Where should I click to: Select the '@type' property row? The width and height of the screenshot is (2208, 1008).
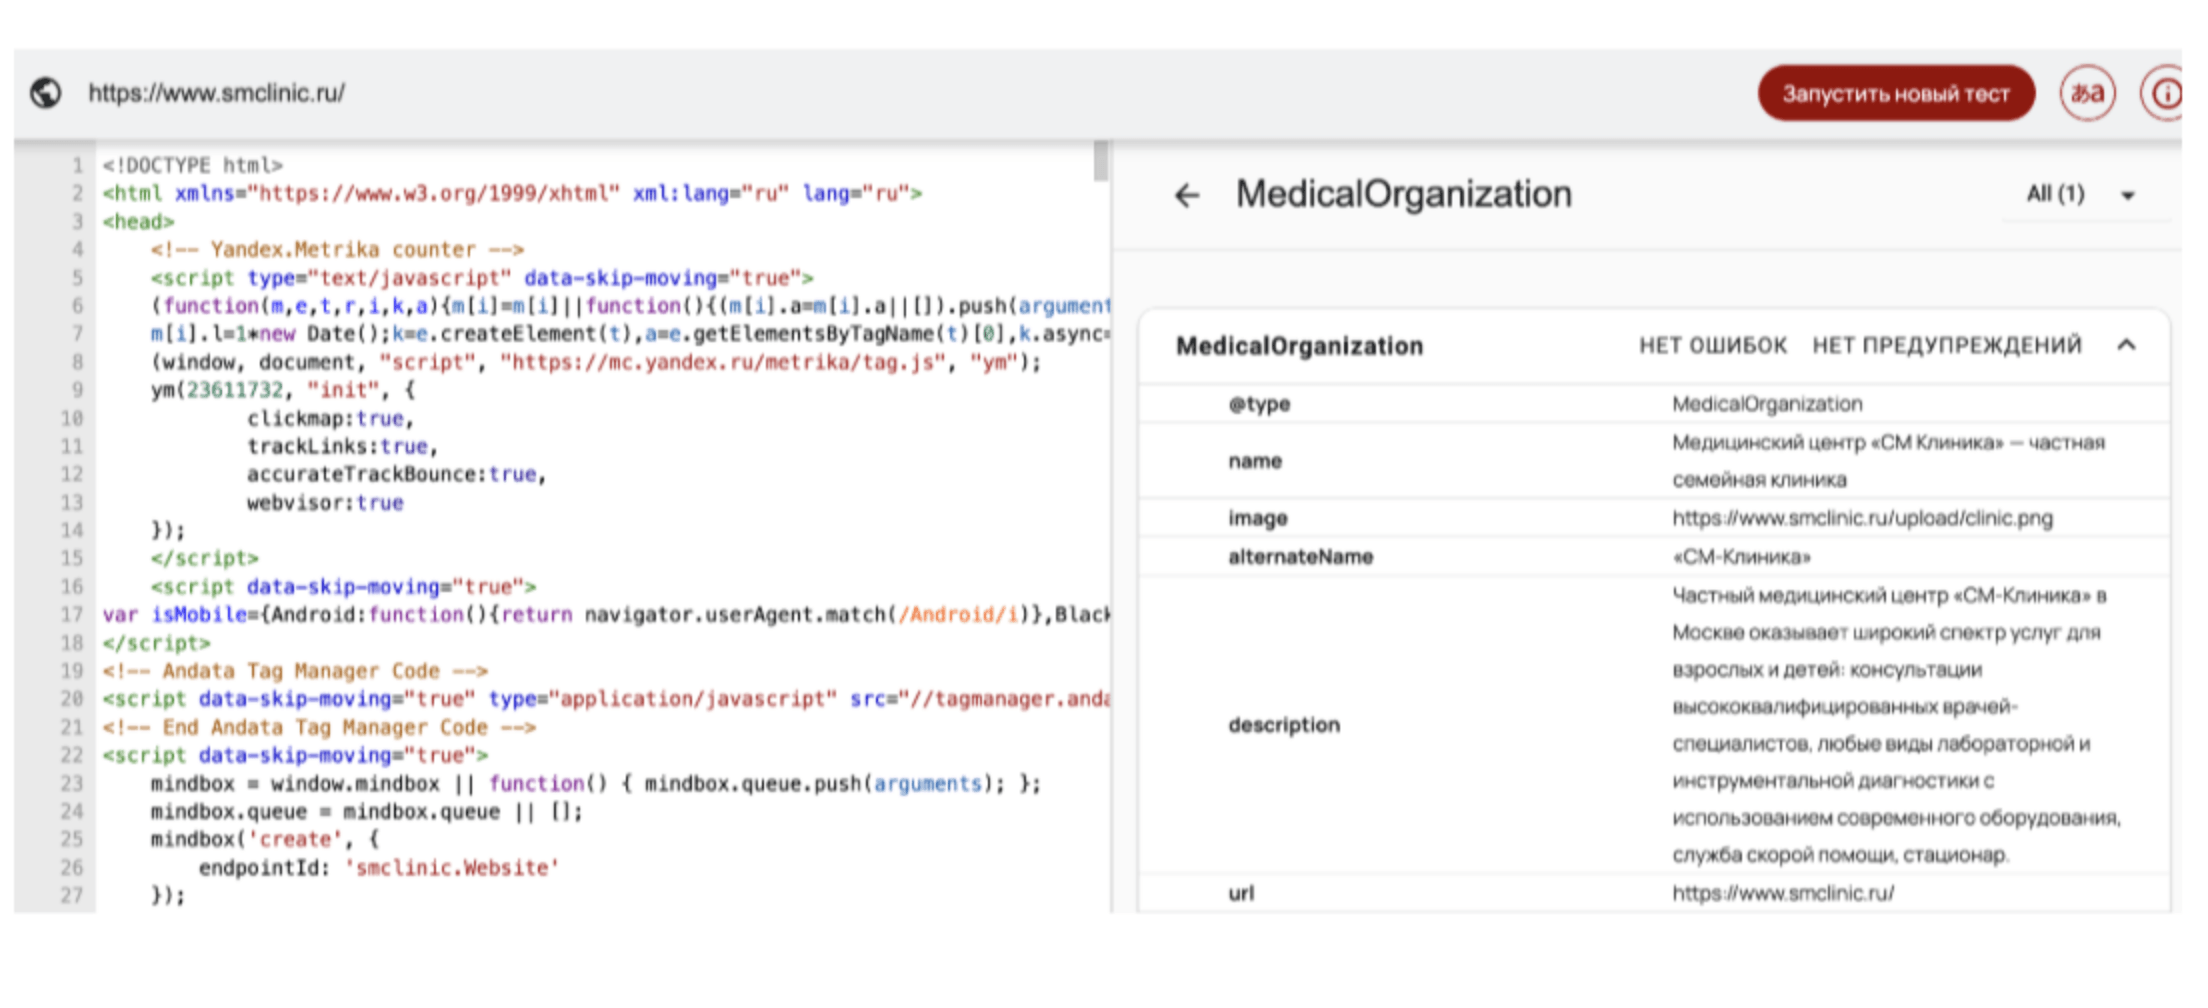coord(1654,404)
